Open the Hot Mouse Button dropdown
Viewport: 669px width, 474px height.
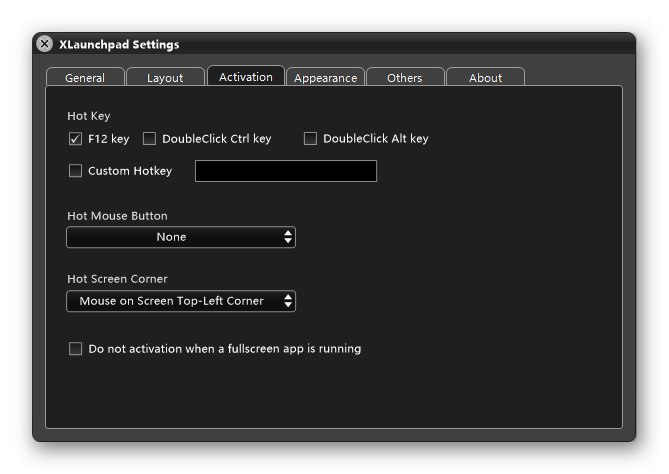[x=181, y=237]
